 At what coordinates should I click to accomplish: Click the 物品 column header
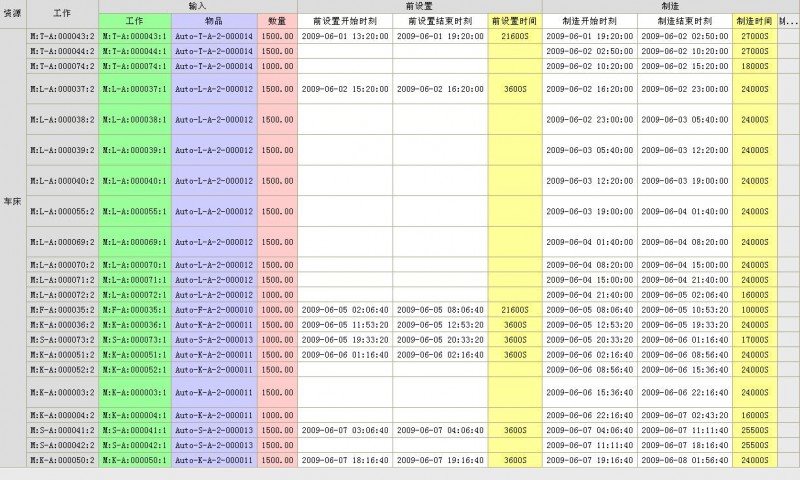click(214, 21)
